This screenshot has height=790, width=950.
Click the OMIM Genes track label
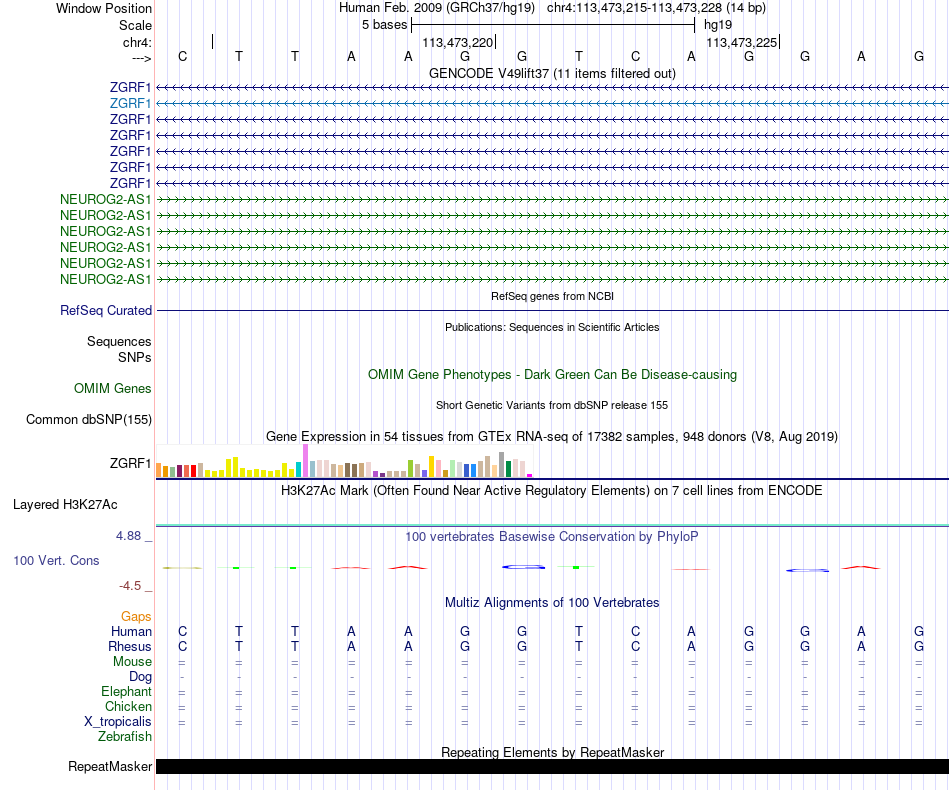point(113,388)
